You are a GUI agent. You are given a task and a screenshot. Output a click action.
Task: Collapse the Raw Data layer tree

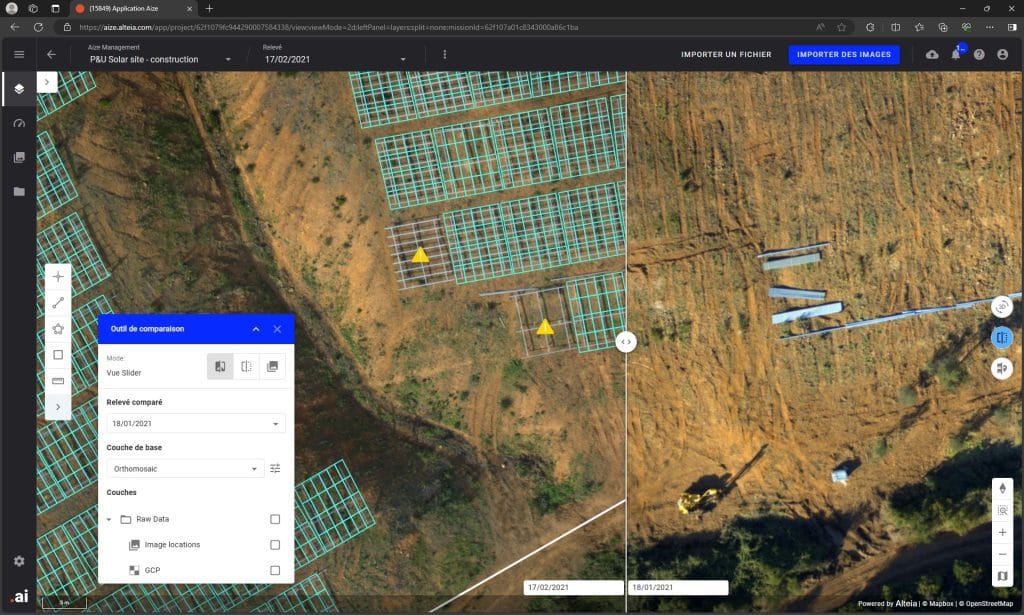click(110, 519)
